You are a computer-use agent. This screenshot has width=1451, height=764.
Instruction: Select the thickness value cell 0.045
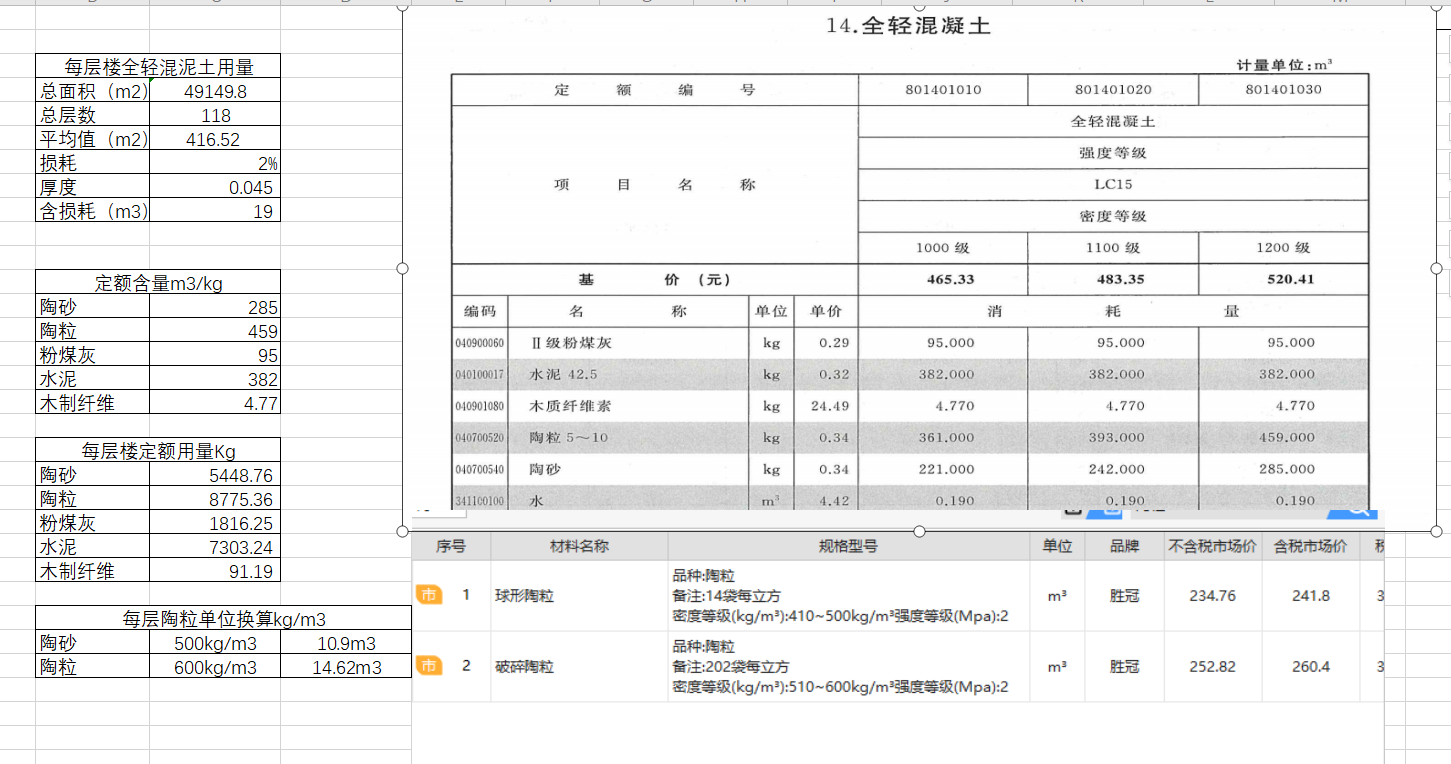215,187
